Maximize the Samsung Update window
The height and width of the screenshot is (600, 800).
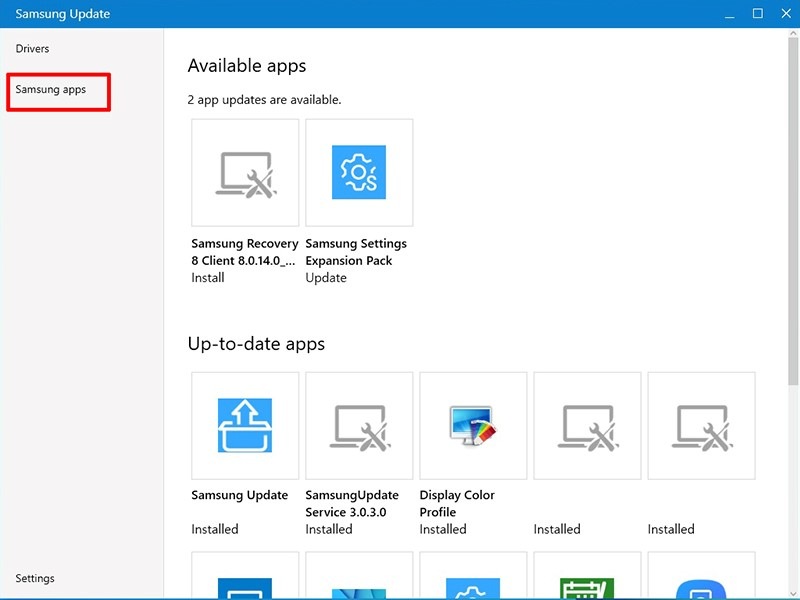pos(758,14)
